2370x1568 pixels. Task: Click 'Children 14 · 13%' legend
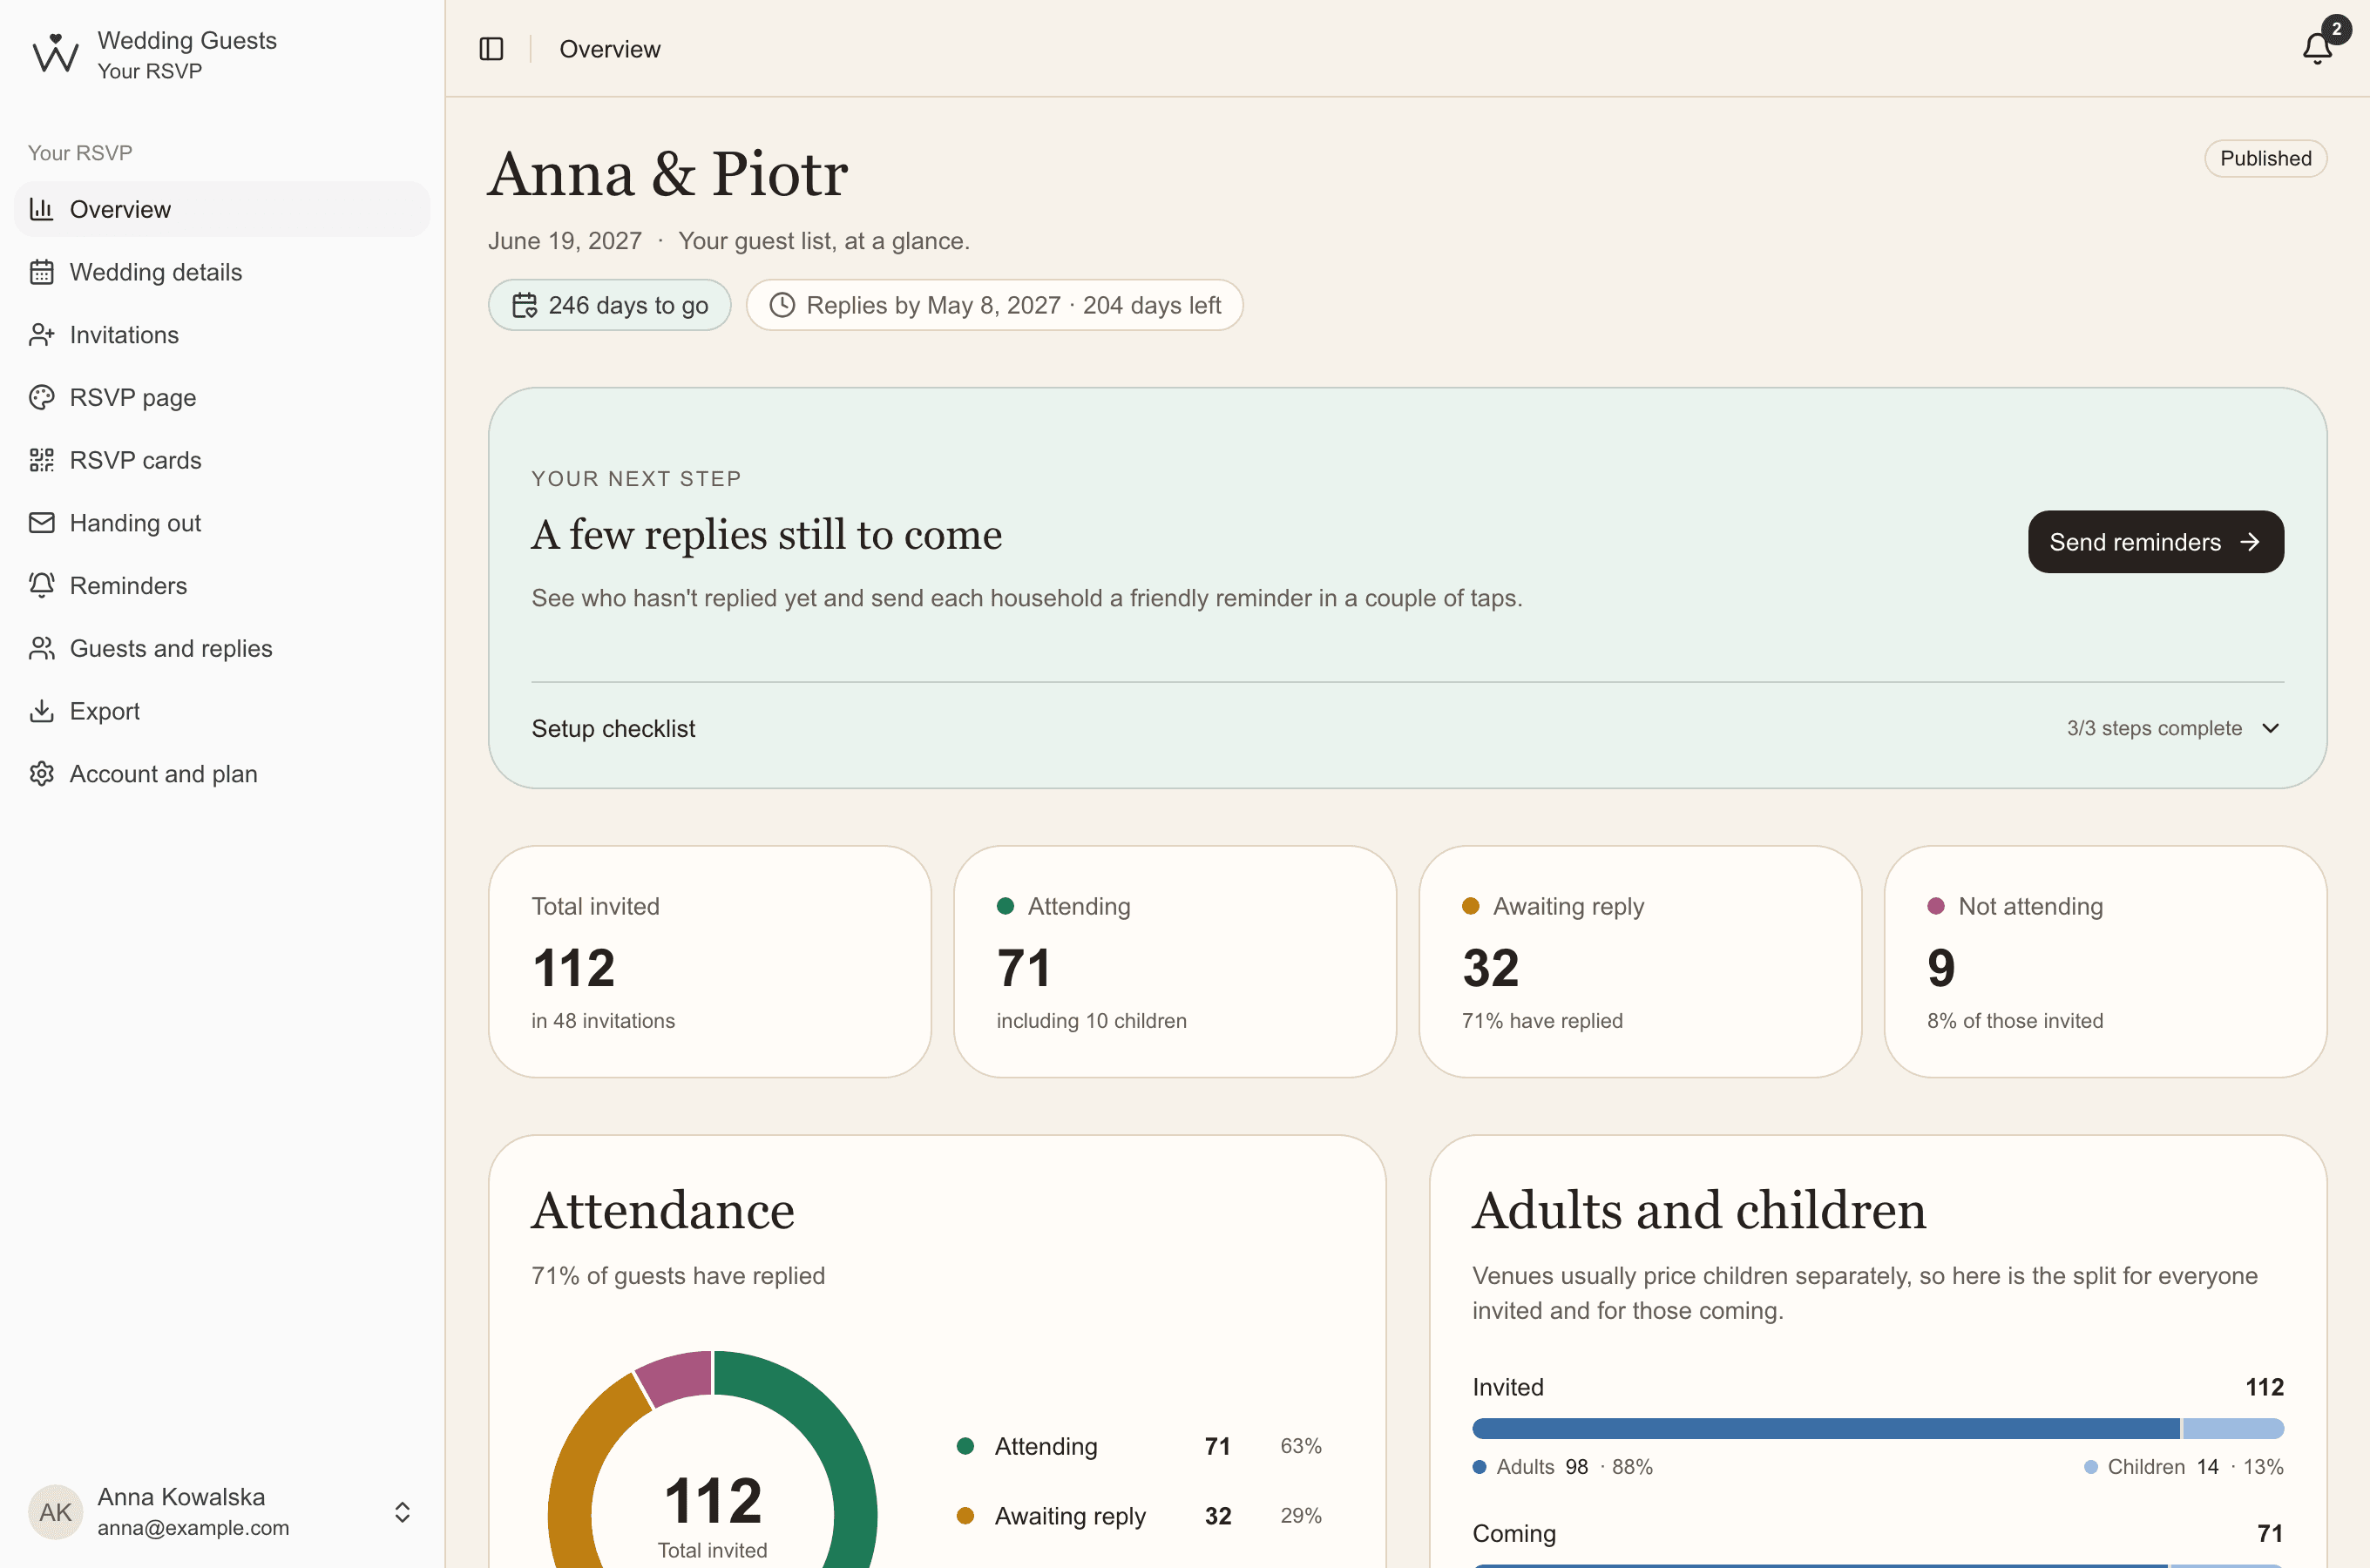[2183, 1467]
